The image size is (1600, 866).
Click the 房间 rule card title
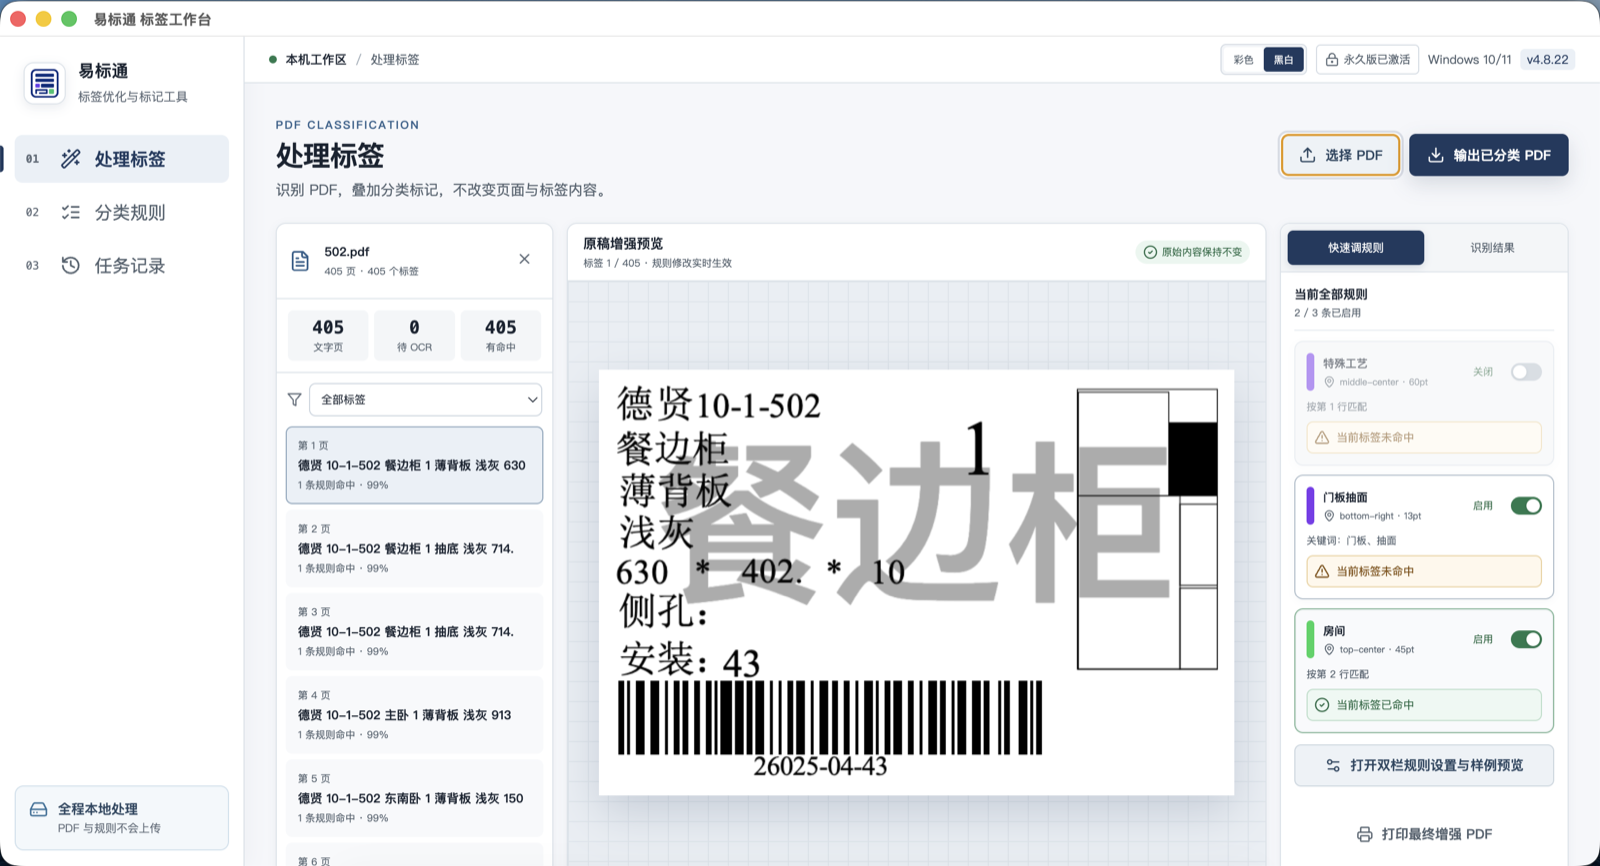click(x=1334, y=631)
